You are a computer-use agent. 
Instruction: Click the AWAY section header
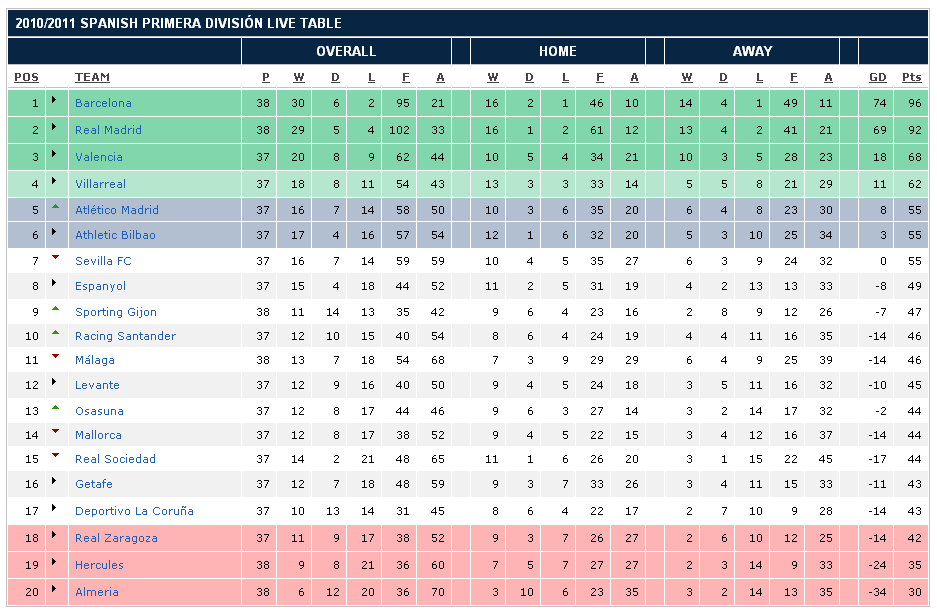752,51
